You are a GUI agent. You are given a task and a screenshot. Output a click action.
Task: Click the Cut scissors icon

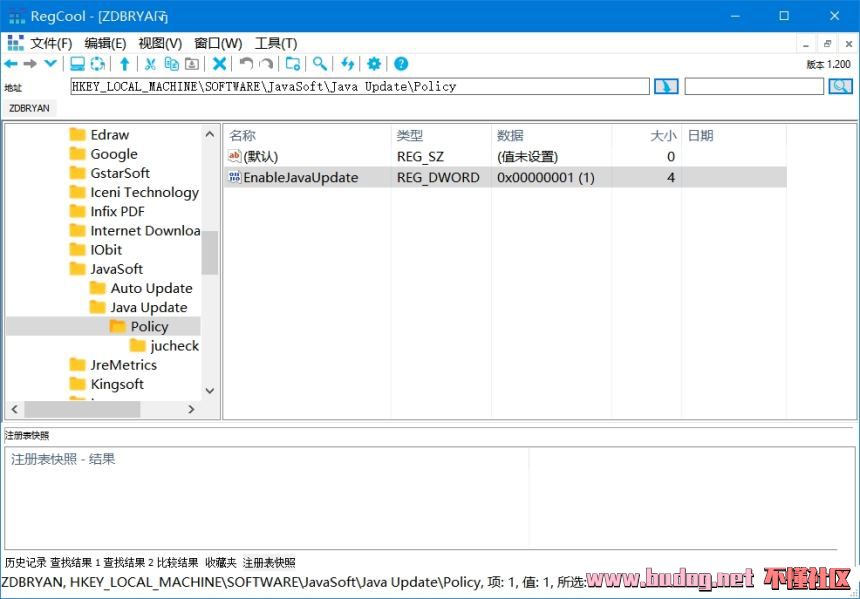coord(150,64)
